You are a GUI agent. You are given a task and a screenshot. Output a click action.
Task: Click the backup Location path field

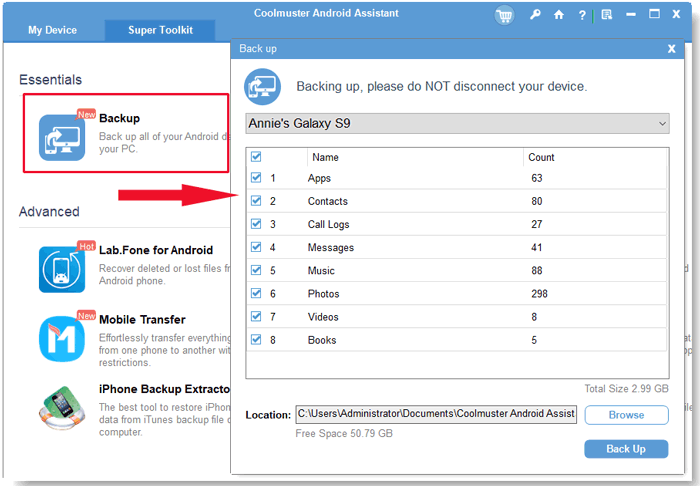point(435,414)
